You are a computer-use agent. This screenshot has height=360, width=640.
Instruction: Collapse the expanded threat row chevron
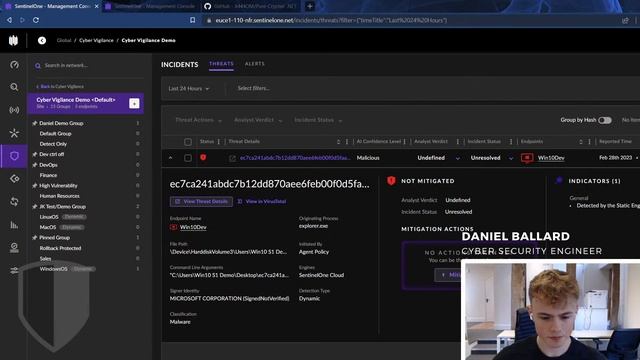(170, 158)
